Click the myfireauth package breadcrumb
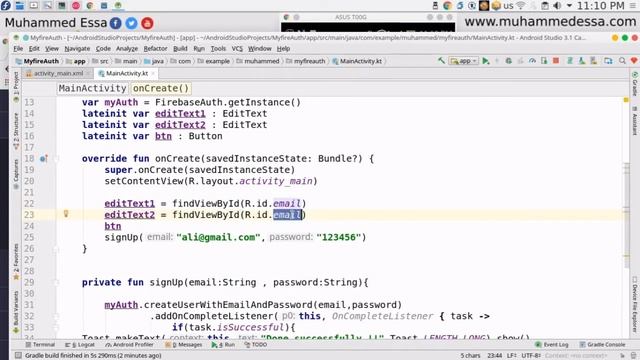 click(x=306, y=61)
